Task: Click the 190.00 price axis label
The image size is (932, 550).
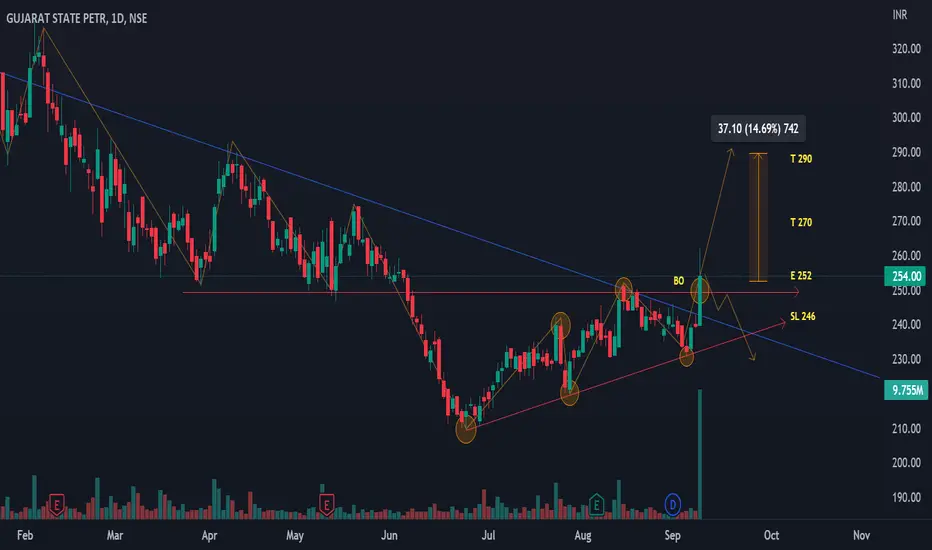Action: 906,497
